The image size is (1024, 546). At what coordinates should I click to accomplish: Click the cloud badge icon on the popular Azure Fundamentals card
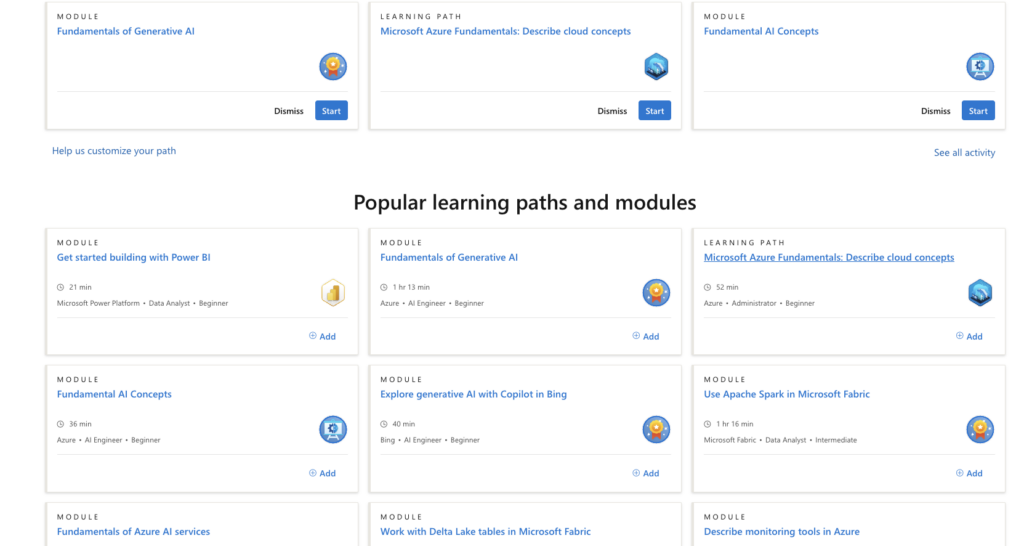tap(980, 293)
